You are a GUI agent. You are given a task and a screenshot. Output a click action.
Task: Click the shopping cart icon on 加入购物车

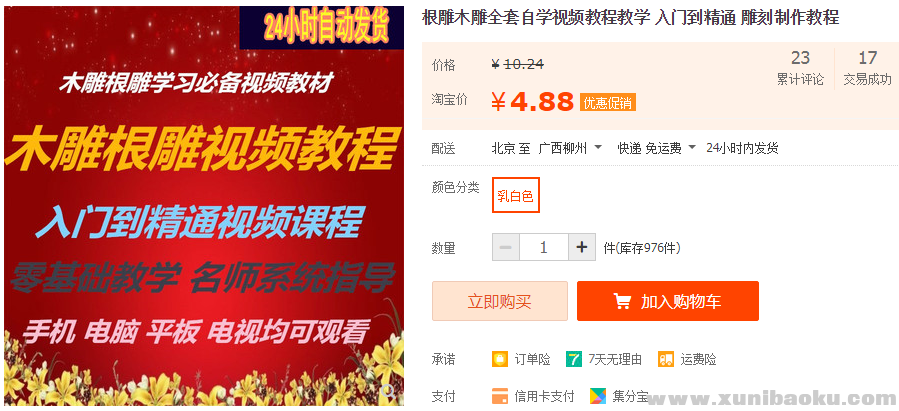pyautogui.click(x=622, y=302)
